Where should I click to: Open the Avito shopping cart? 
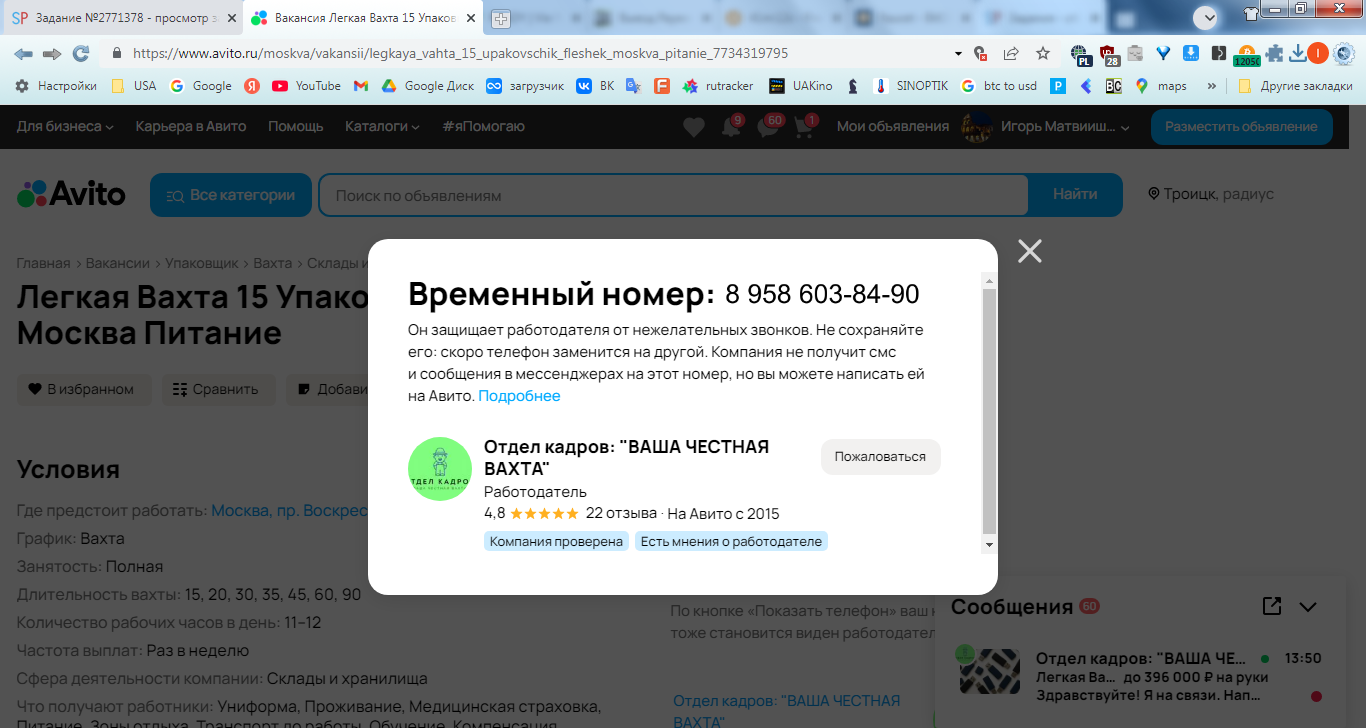pyautogui.click(x=804, y=127)
